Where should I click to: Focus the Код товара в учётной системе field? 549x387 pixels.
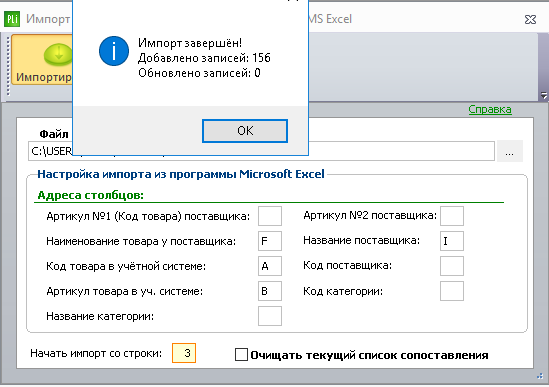[x=270, y=266]
